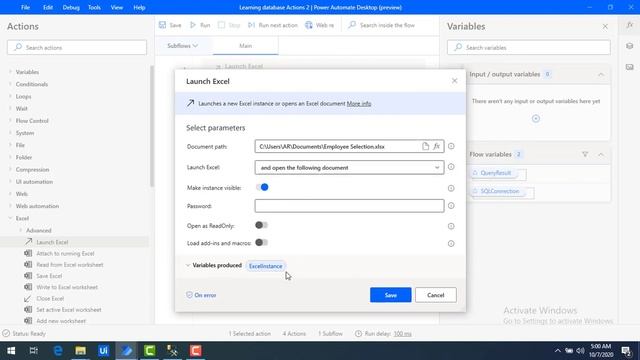This screenshot has height=360, width=640.
Task: Click the ExcelInstance variable chip
Action: 266,266
